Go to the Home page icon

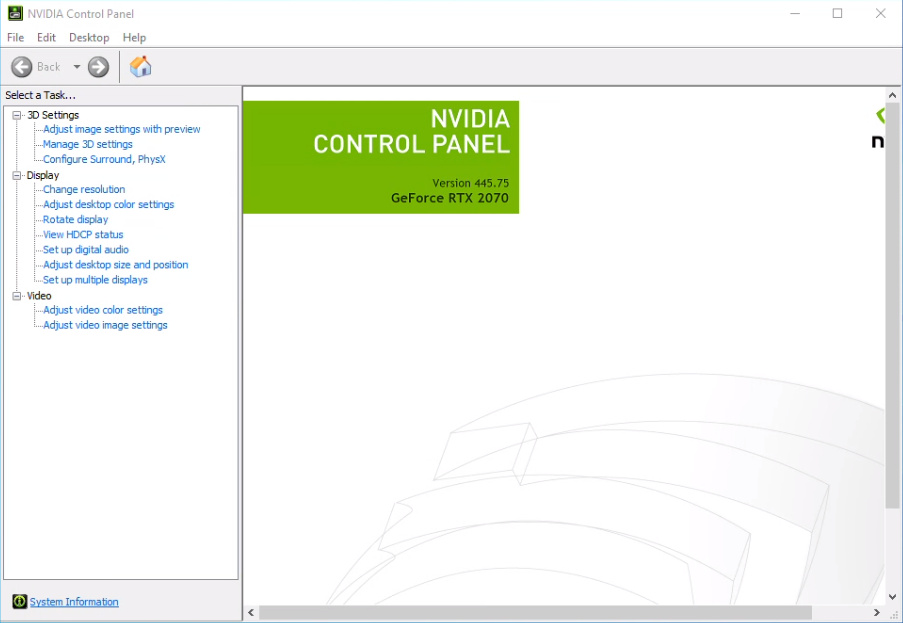point(140,67)
